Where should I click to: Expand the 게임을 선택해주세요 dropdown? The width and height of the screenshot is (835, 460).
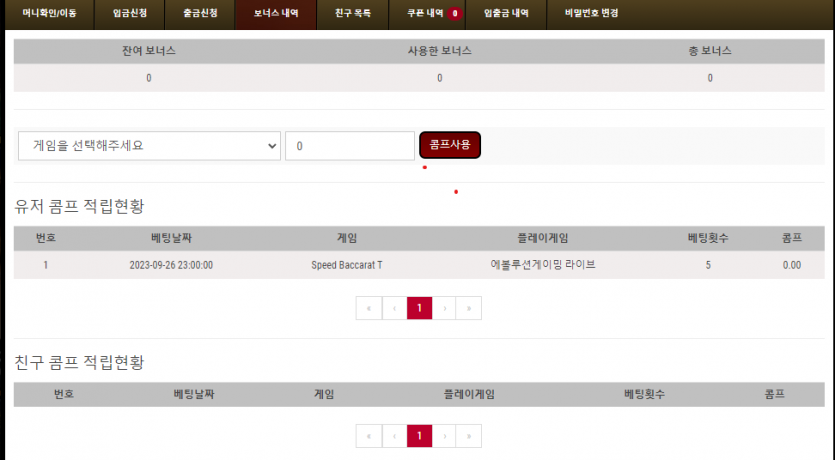pos(149,146)
